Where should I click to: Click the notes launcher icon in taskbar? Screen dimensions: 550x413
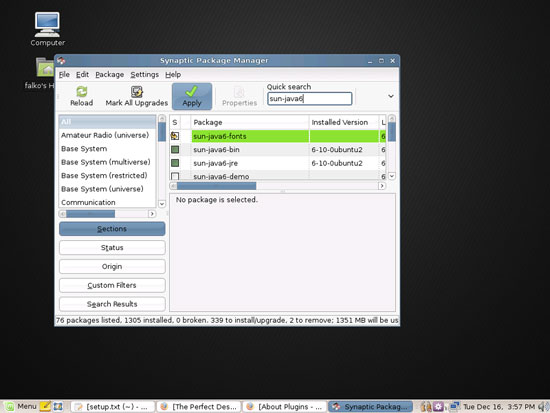45,406
